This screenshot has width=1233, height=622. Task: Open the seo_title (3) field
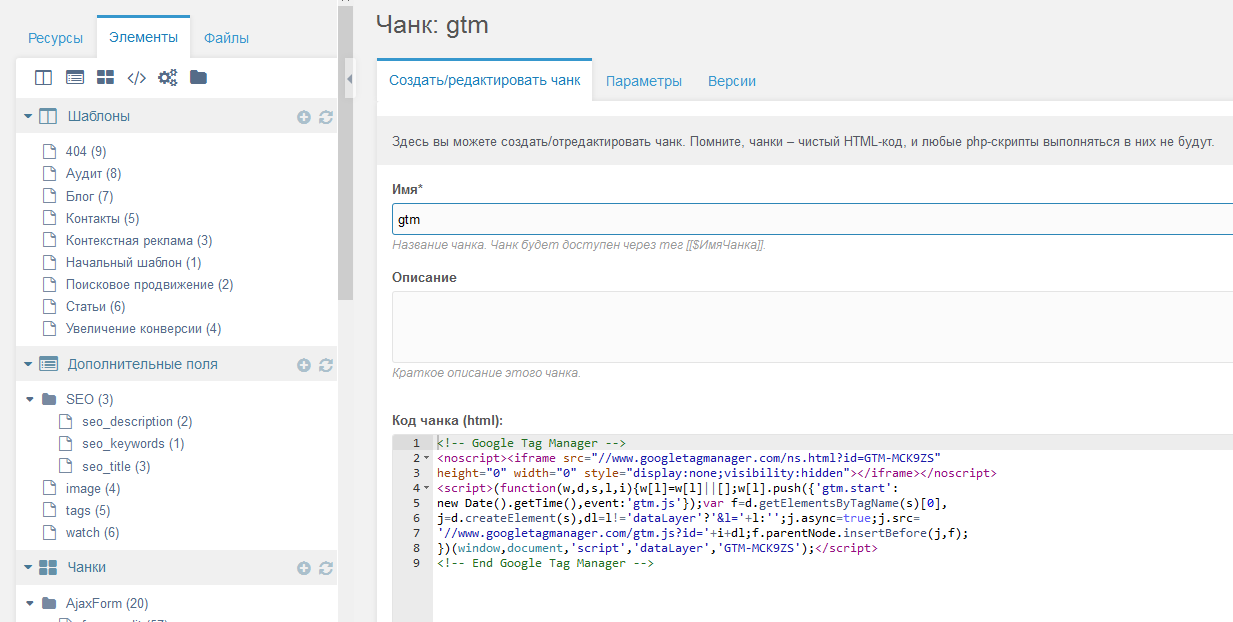tap(116, 466)
